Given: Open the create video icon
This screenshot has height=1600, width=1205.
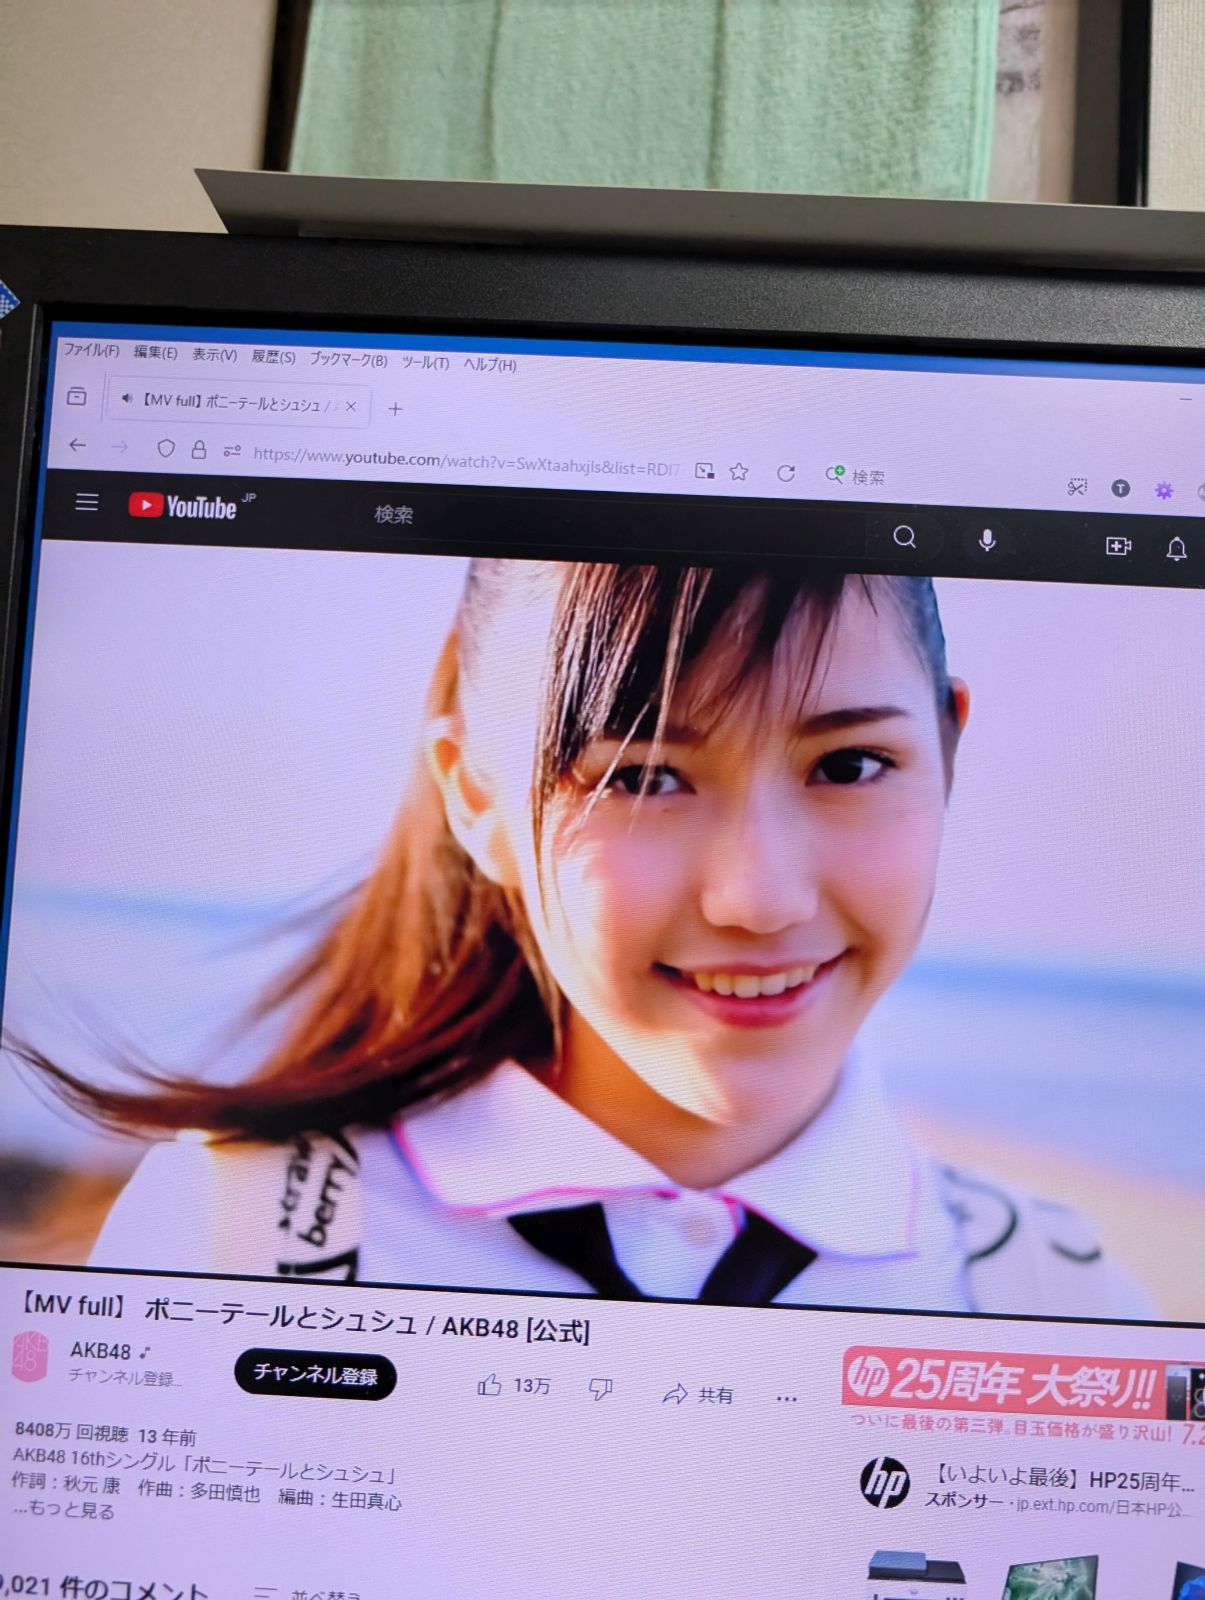Looking at the screenshot, I should click(x=1119, y=546).
